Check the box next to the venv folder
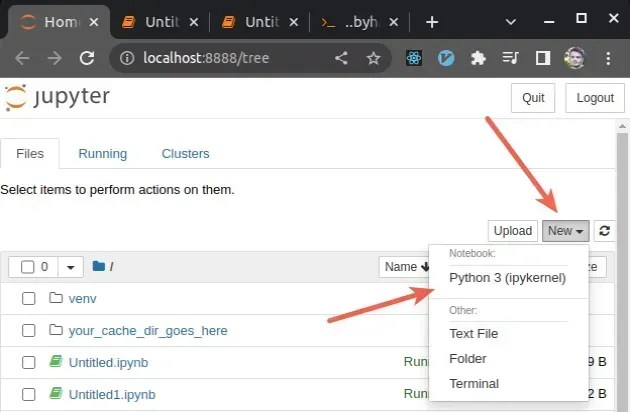 29,299
